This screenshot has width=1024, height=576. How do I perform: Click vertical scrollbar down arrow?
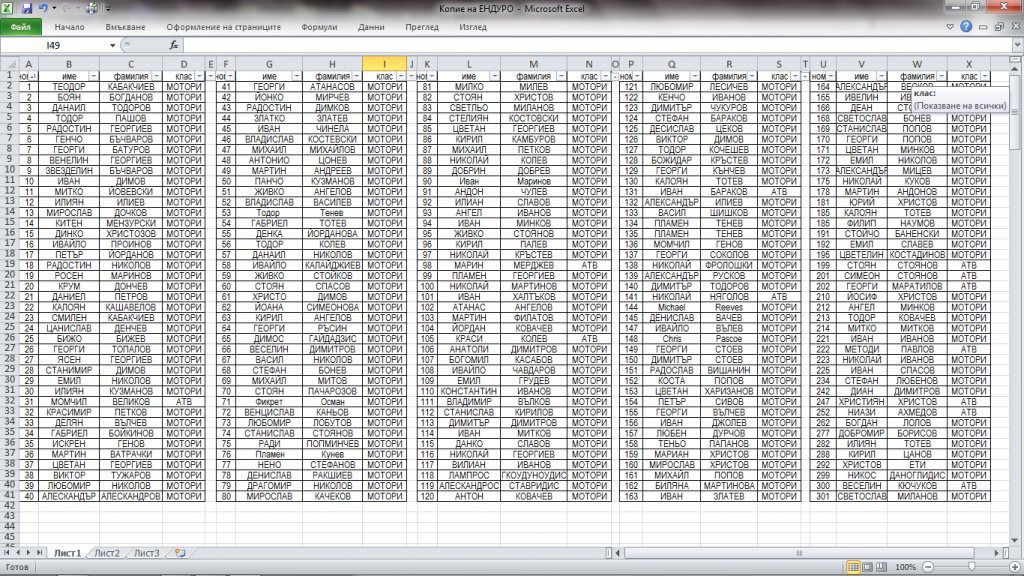click(x=1016, y=540)
